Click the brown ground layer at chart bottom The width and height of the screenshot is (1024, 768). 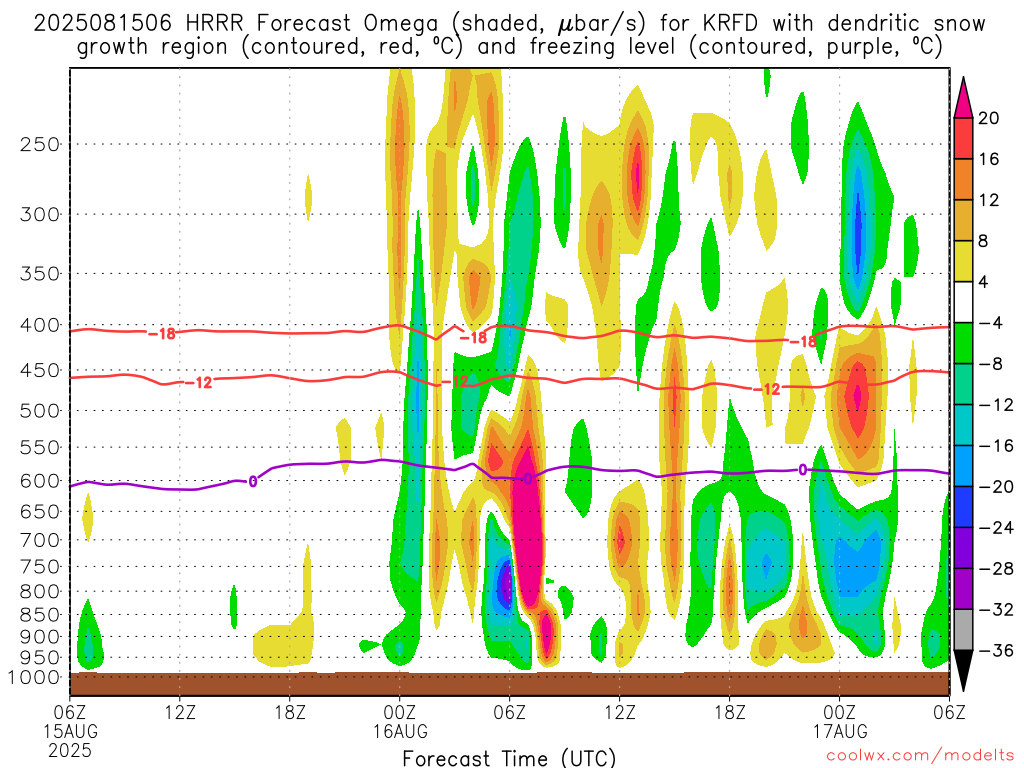point(509,684)
